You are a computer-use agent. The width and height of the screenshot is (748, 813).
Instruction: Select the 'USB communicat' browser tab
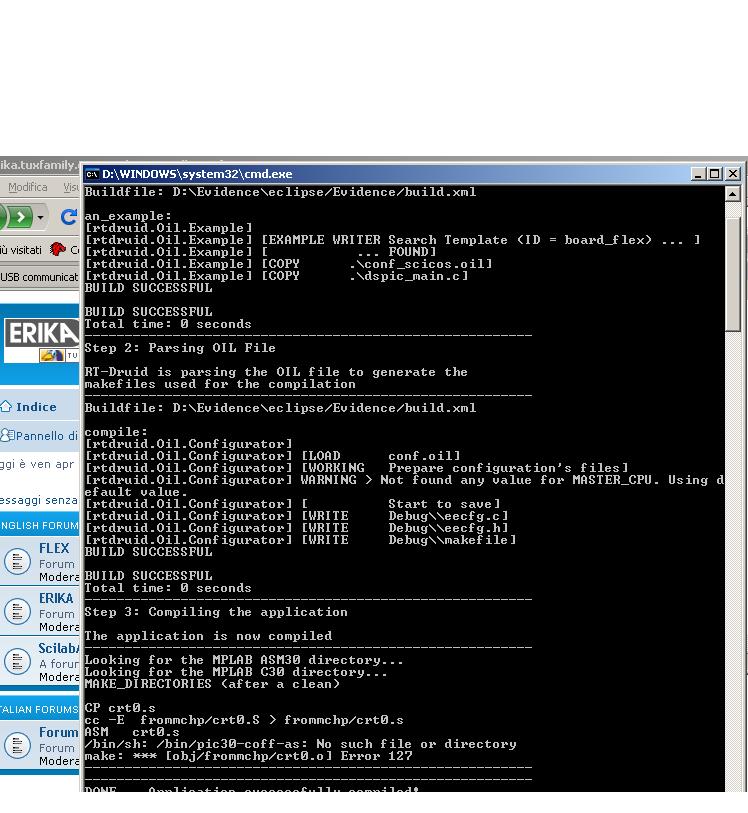coord(39,277)
